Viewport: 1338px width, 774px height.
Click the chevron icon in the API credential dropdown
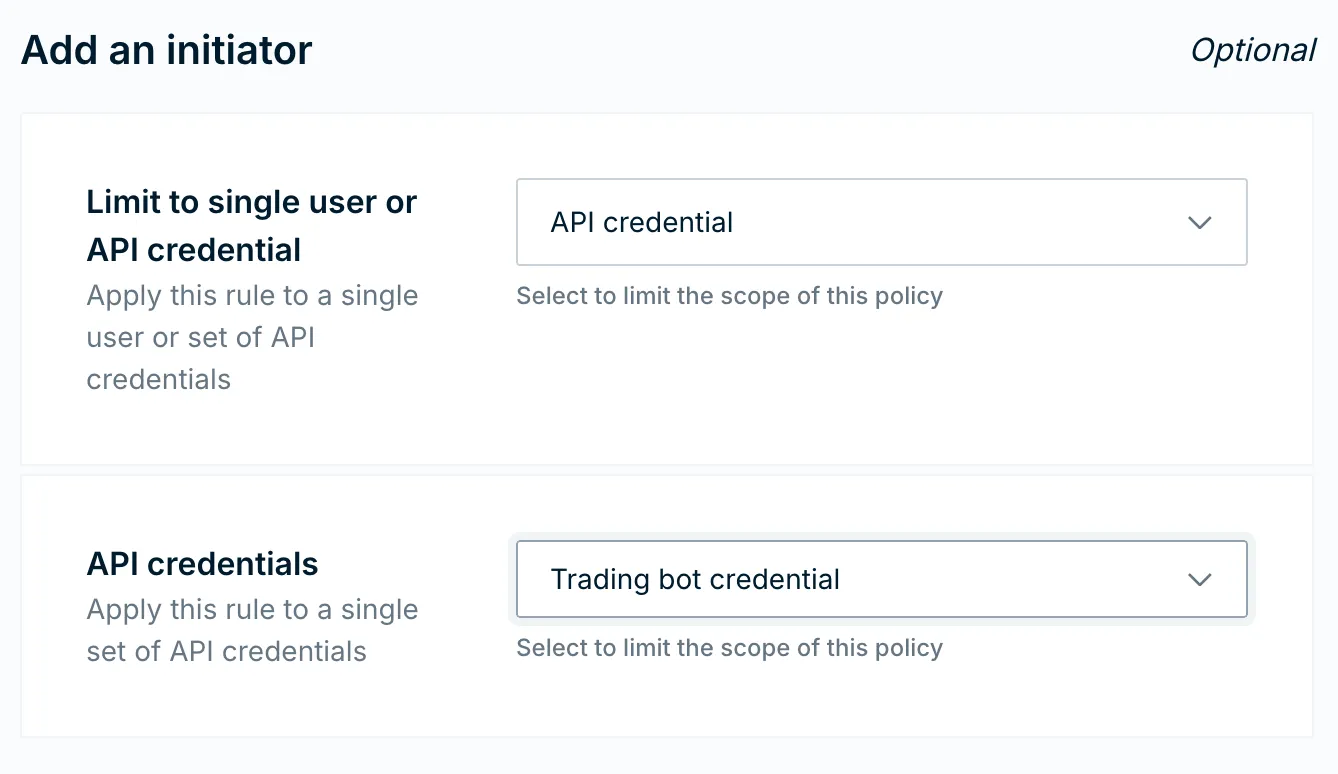tap(1199, 222)
